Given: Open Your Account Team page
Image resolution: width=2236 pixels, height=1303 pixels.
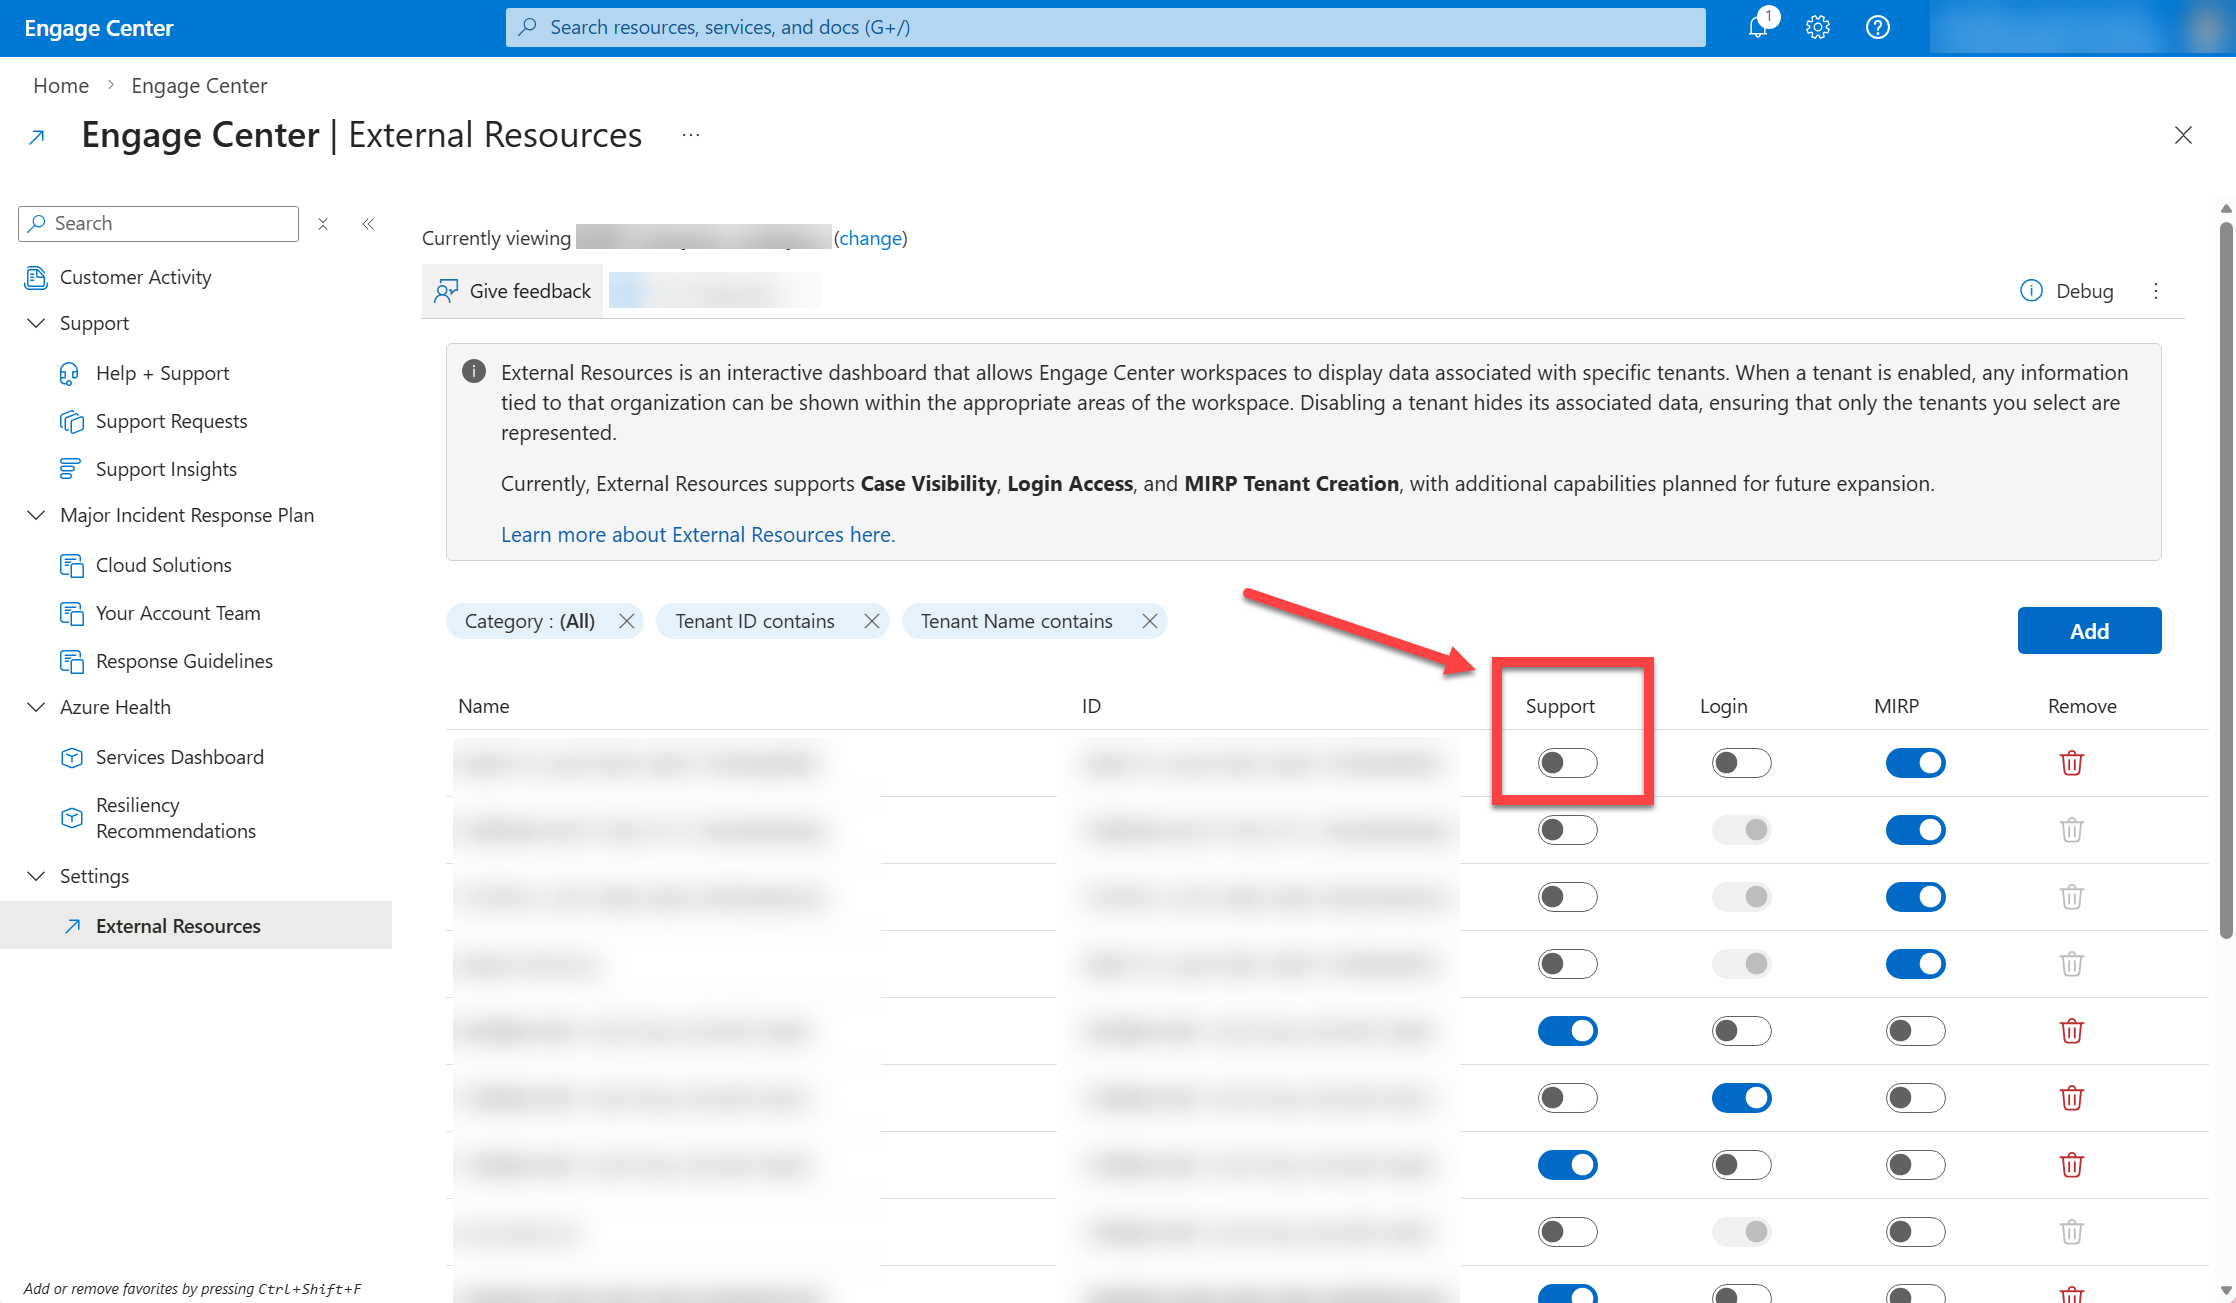Looking at the screenshot, I should [x=178, y=613].
